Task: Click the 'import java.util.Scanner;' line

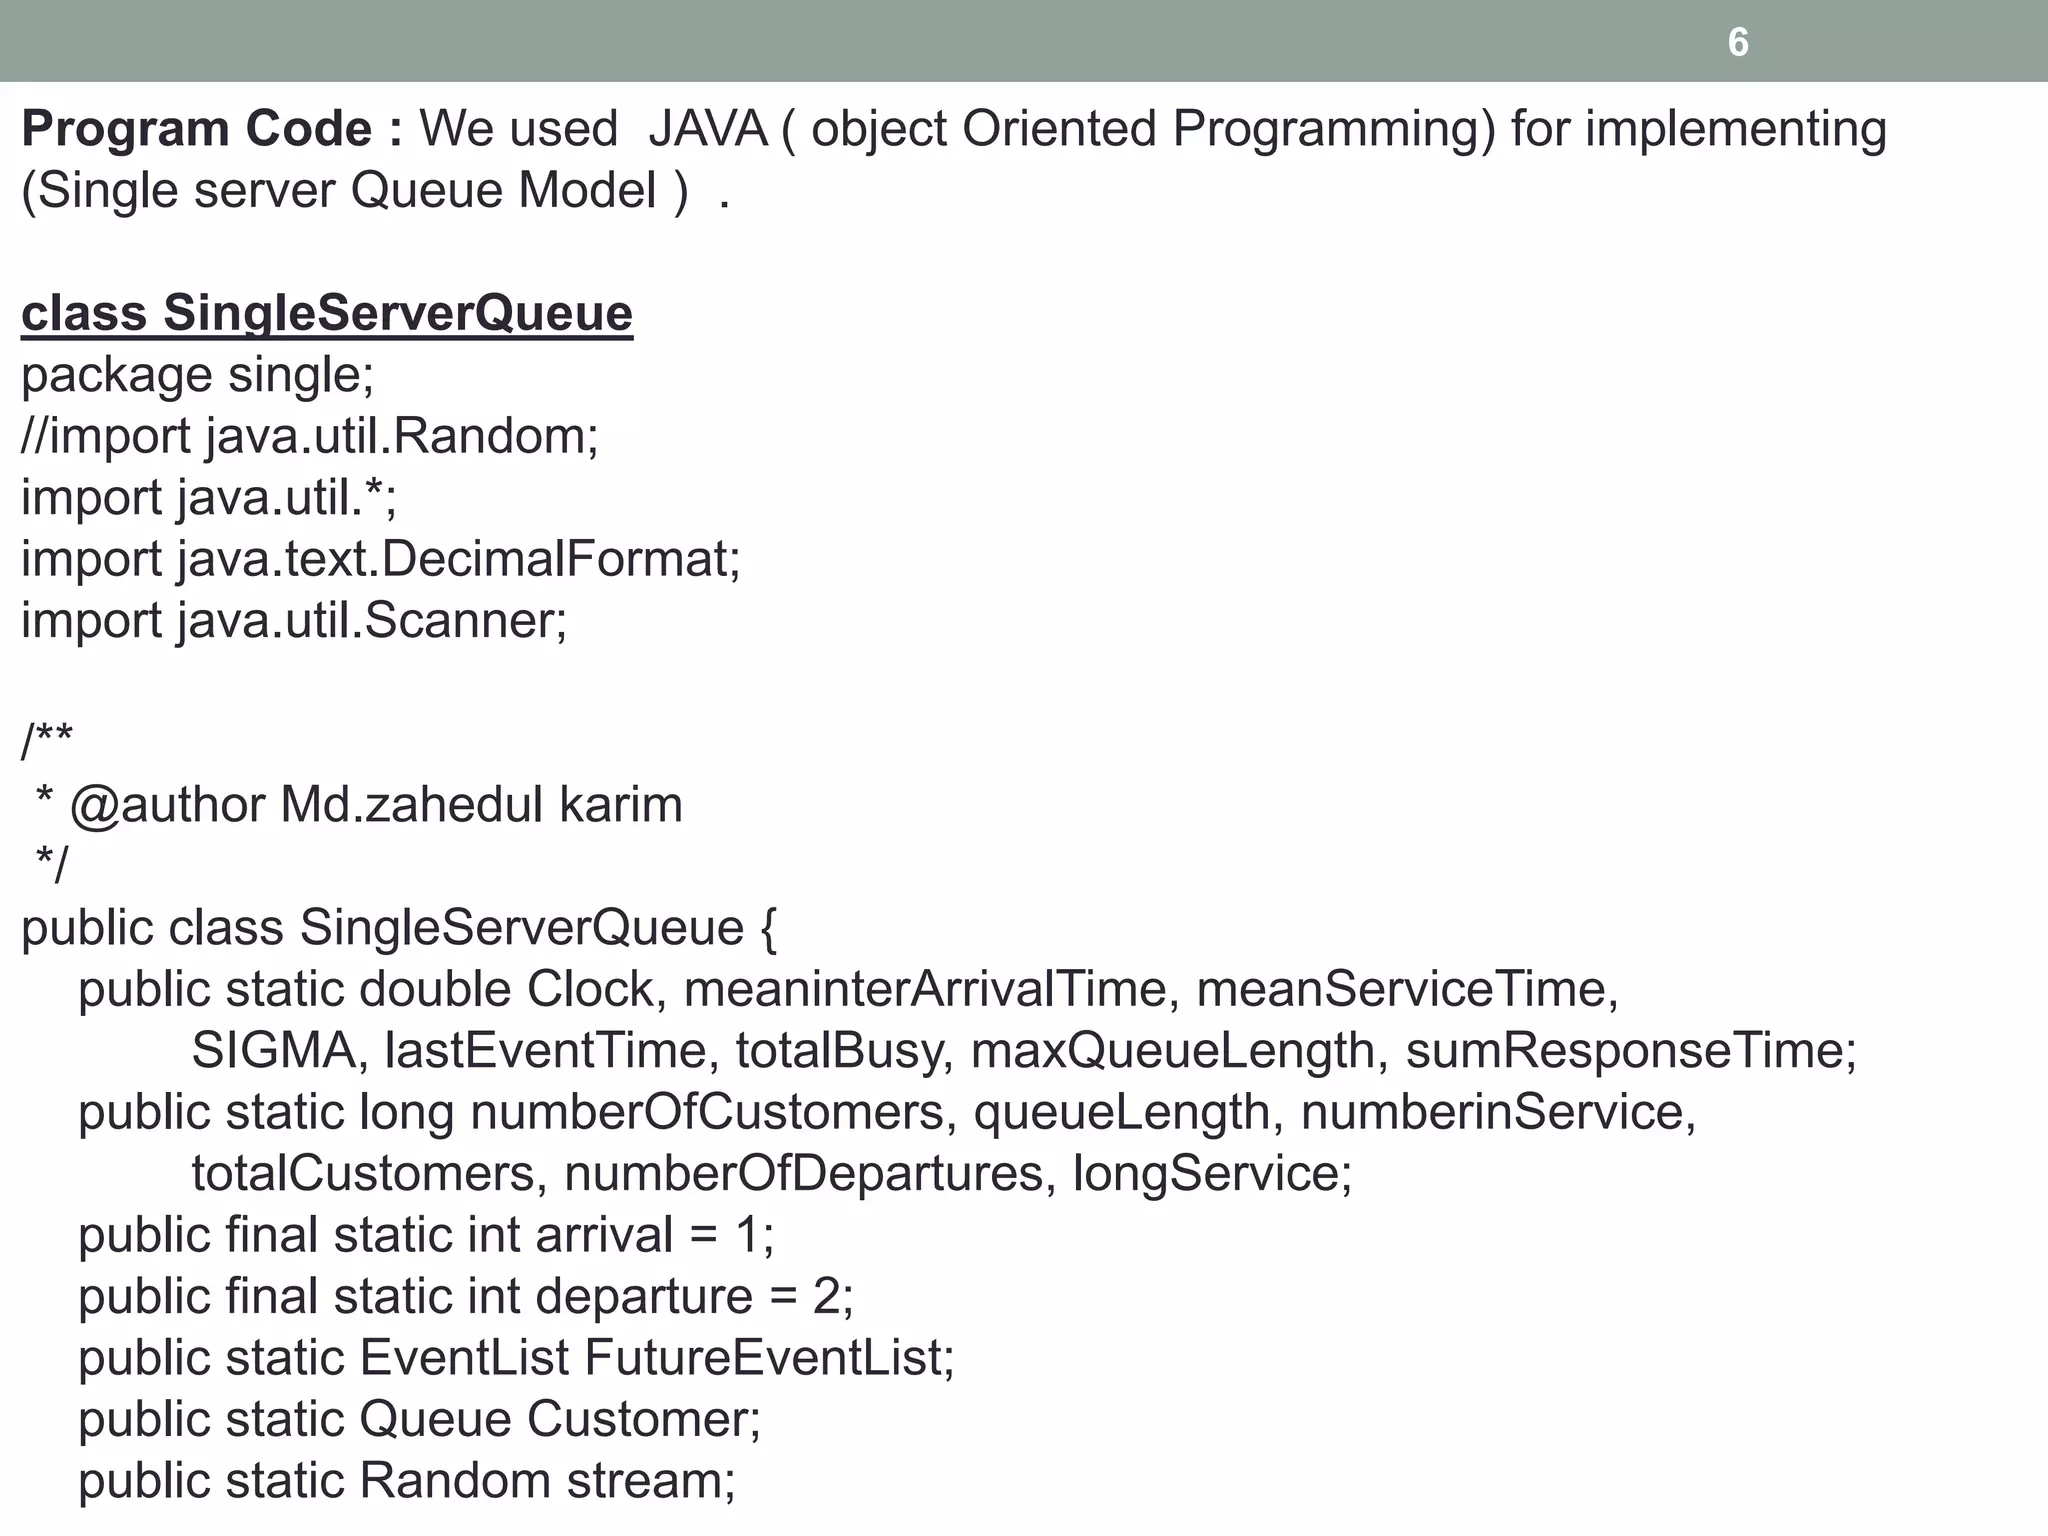Action: pos(294,621)
